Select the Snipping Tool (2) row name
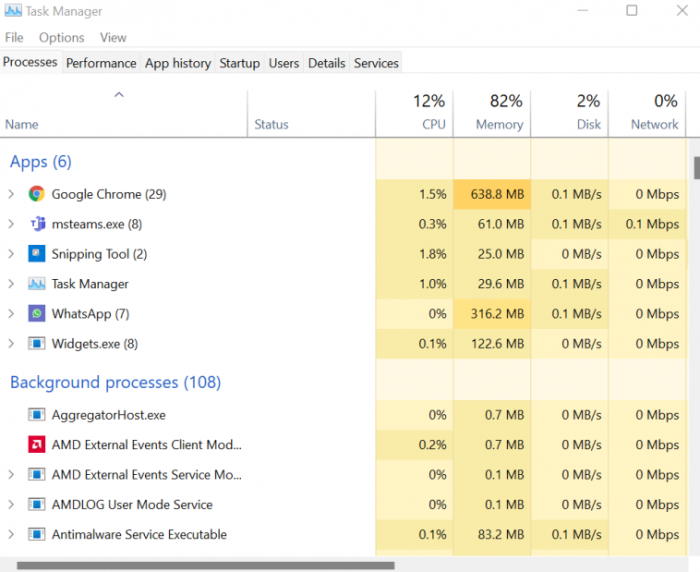This screenshot has height=572, width=700. pos(99,254)
